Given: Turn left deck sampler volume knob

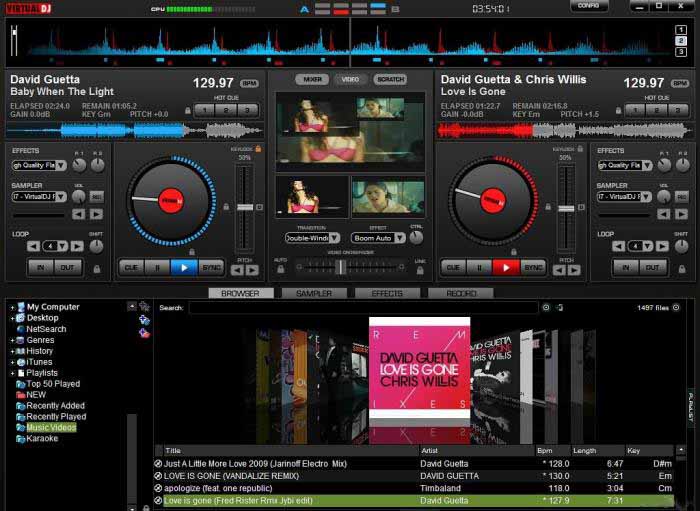Looking at the screenshot, I should (79, 197).
